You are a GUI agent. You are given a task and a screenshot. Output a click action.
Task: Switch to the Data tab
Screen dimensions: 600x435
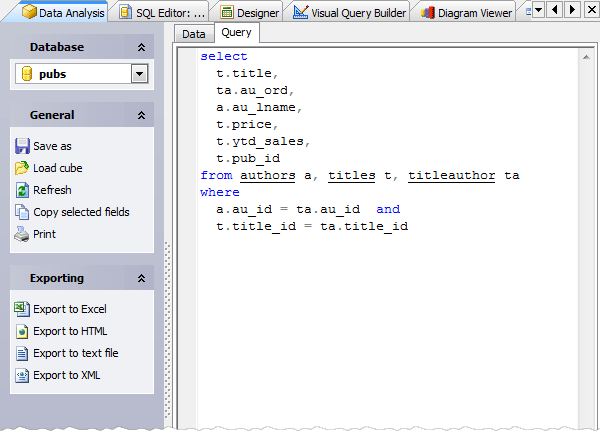192,33
